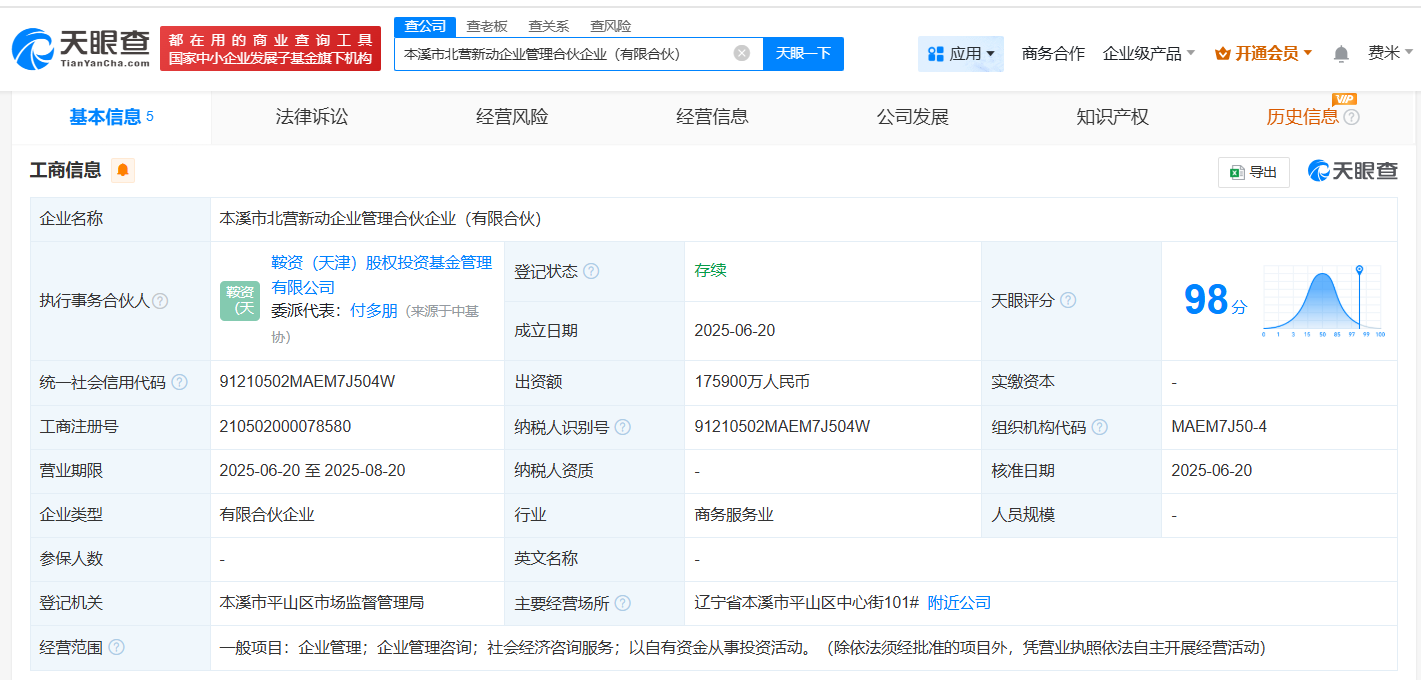1421x680 pixels.
Task: Click help icon beside 经营范围
Action: [117, 647]
